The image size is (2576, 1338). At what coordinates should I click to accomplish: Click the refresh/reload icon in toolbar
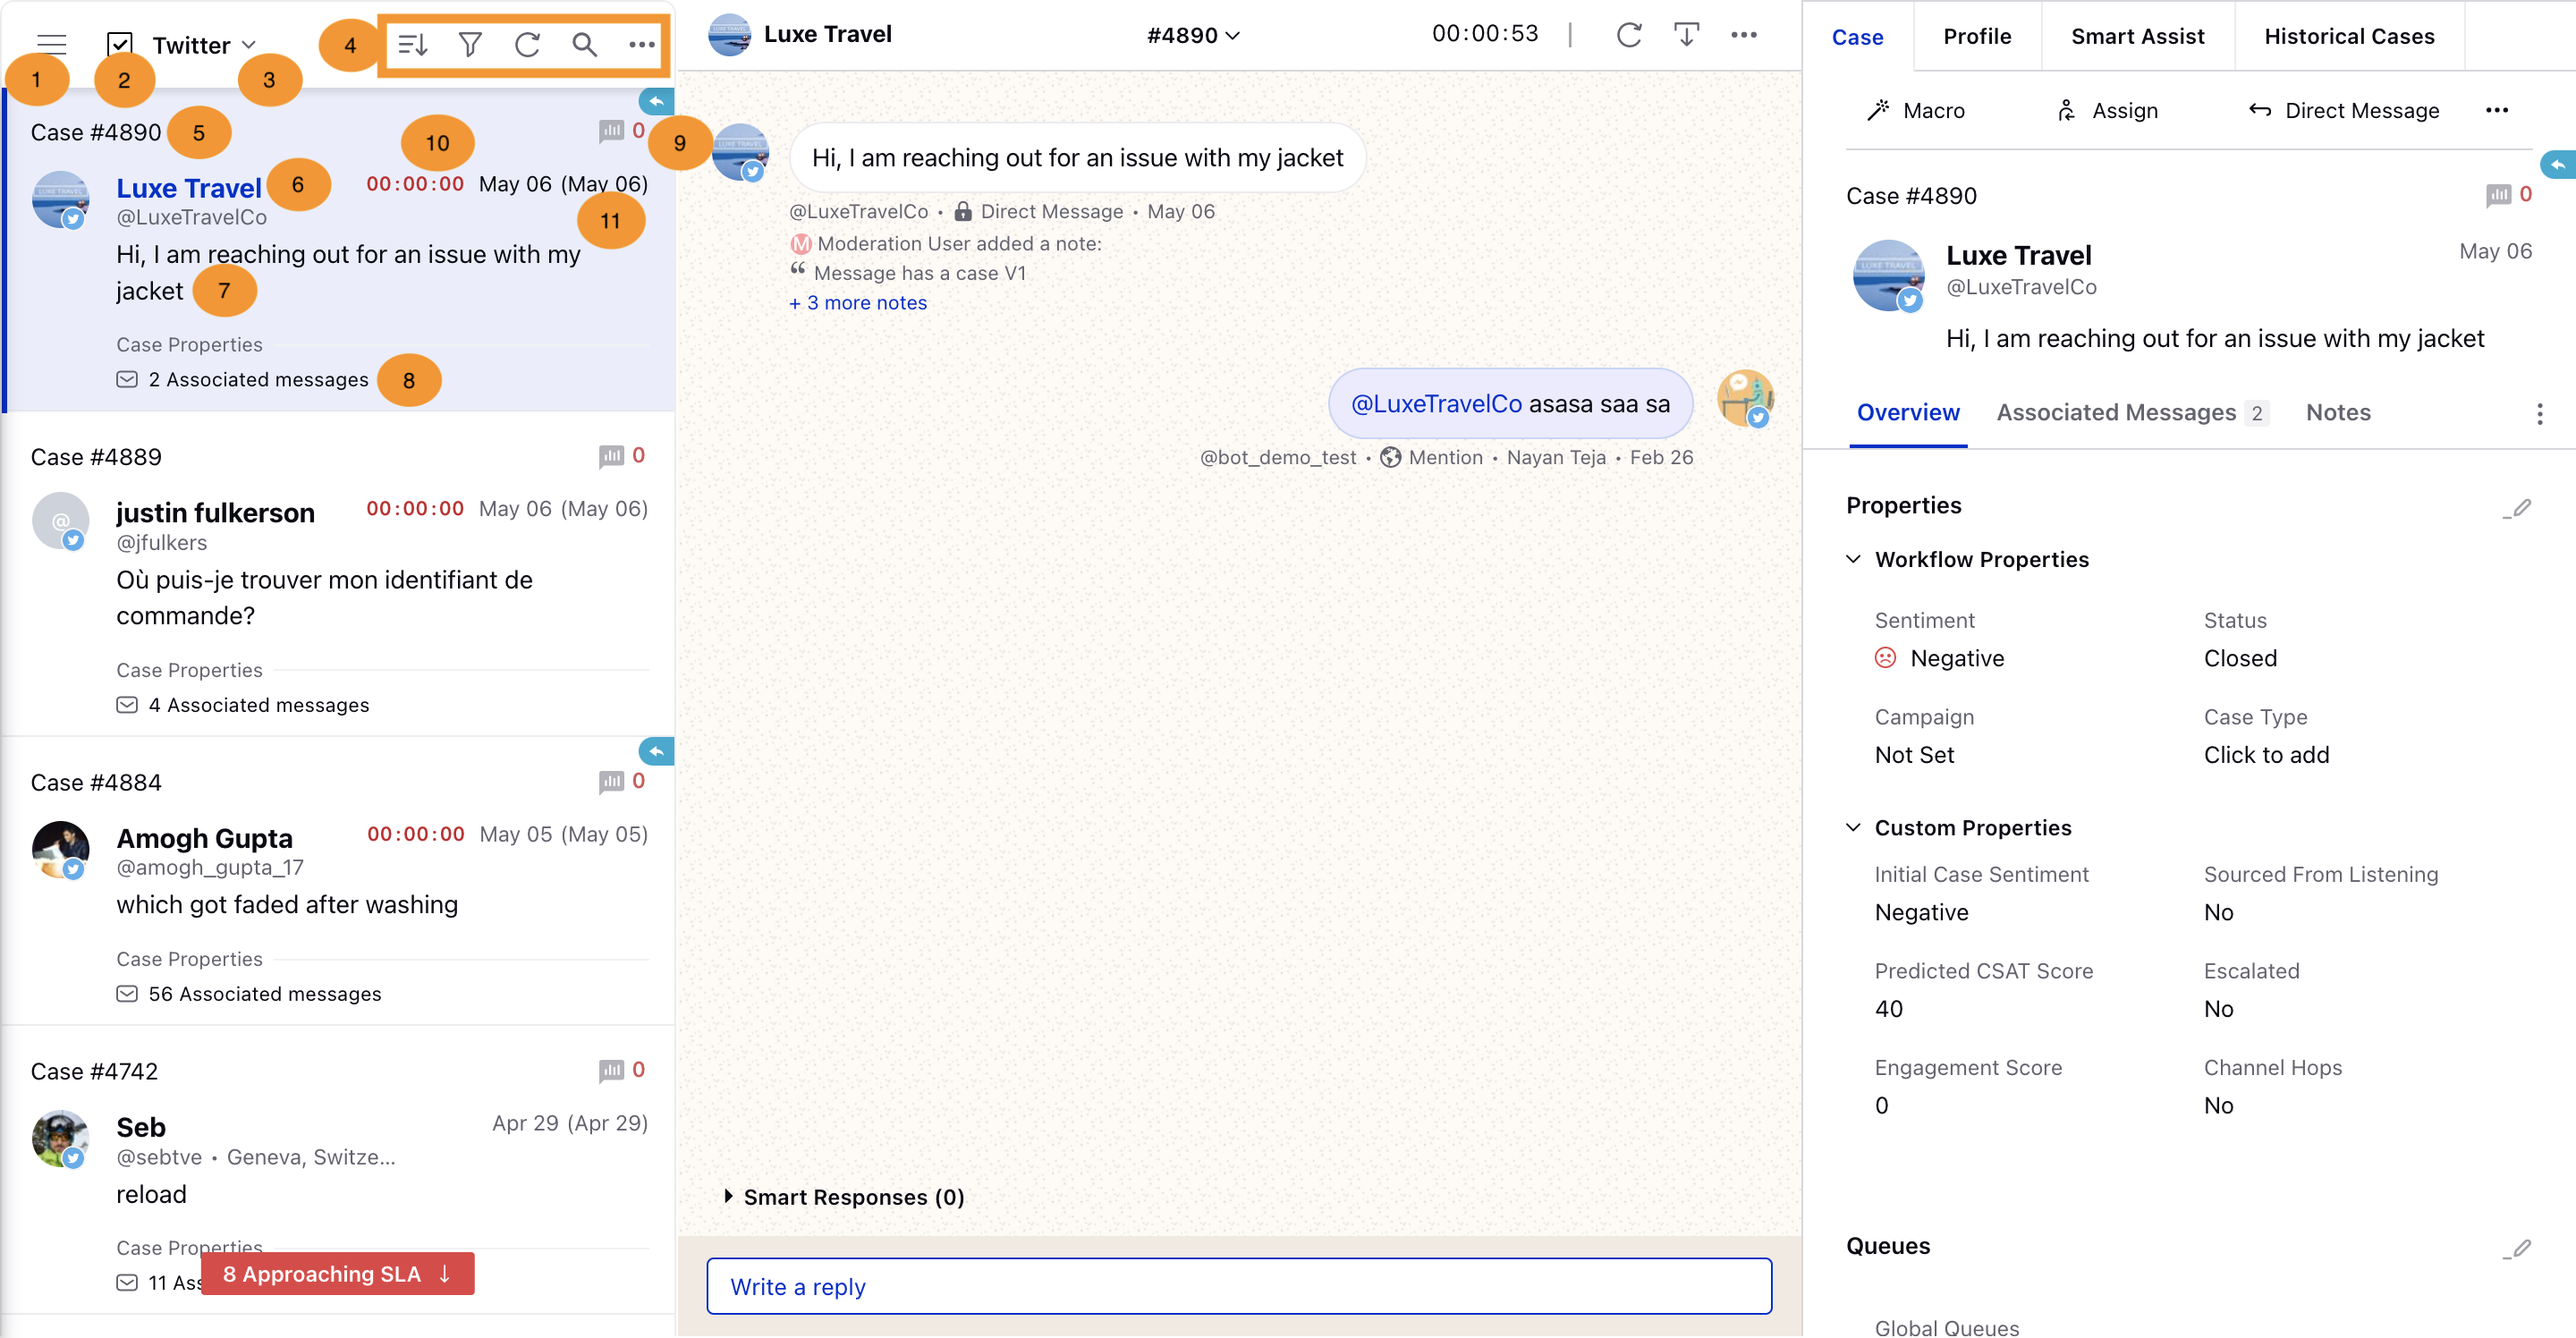coord(528,43)
